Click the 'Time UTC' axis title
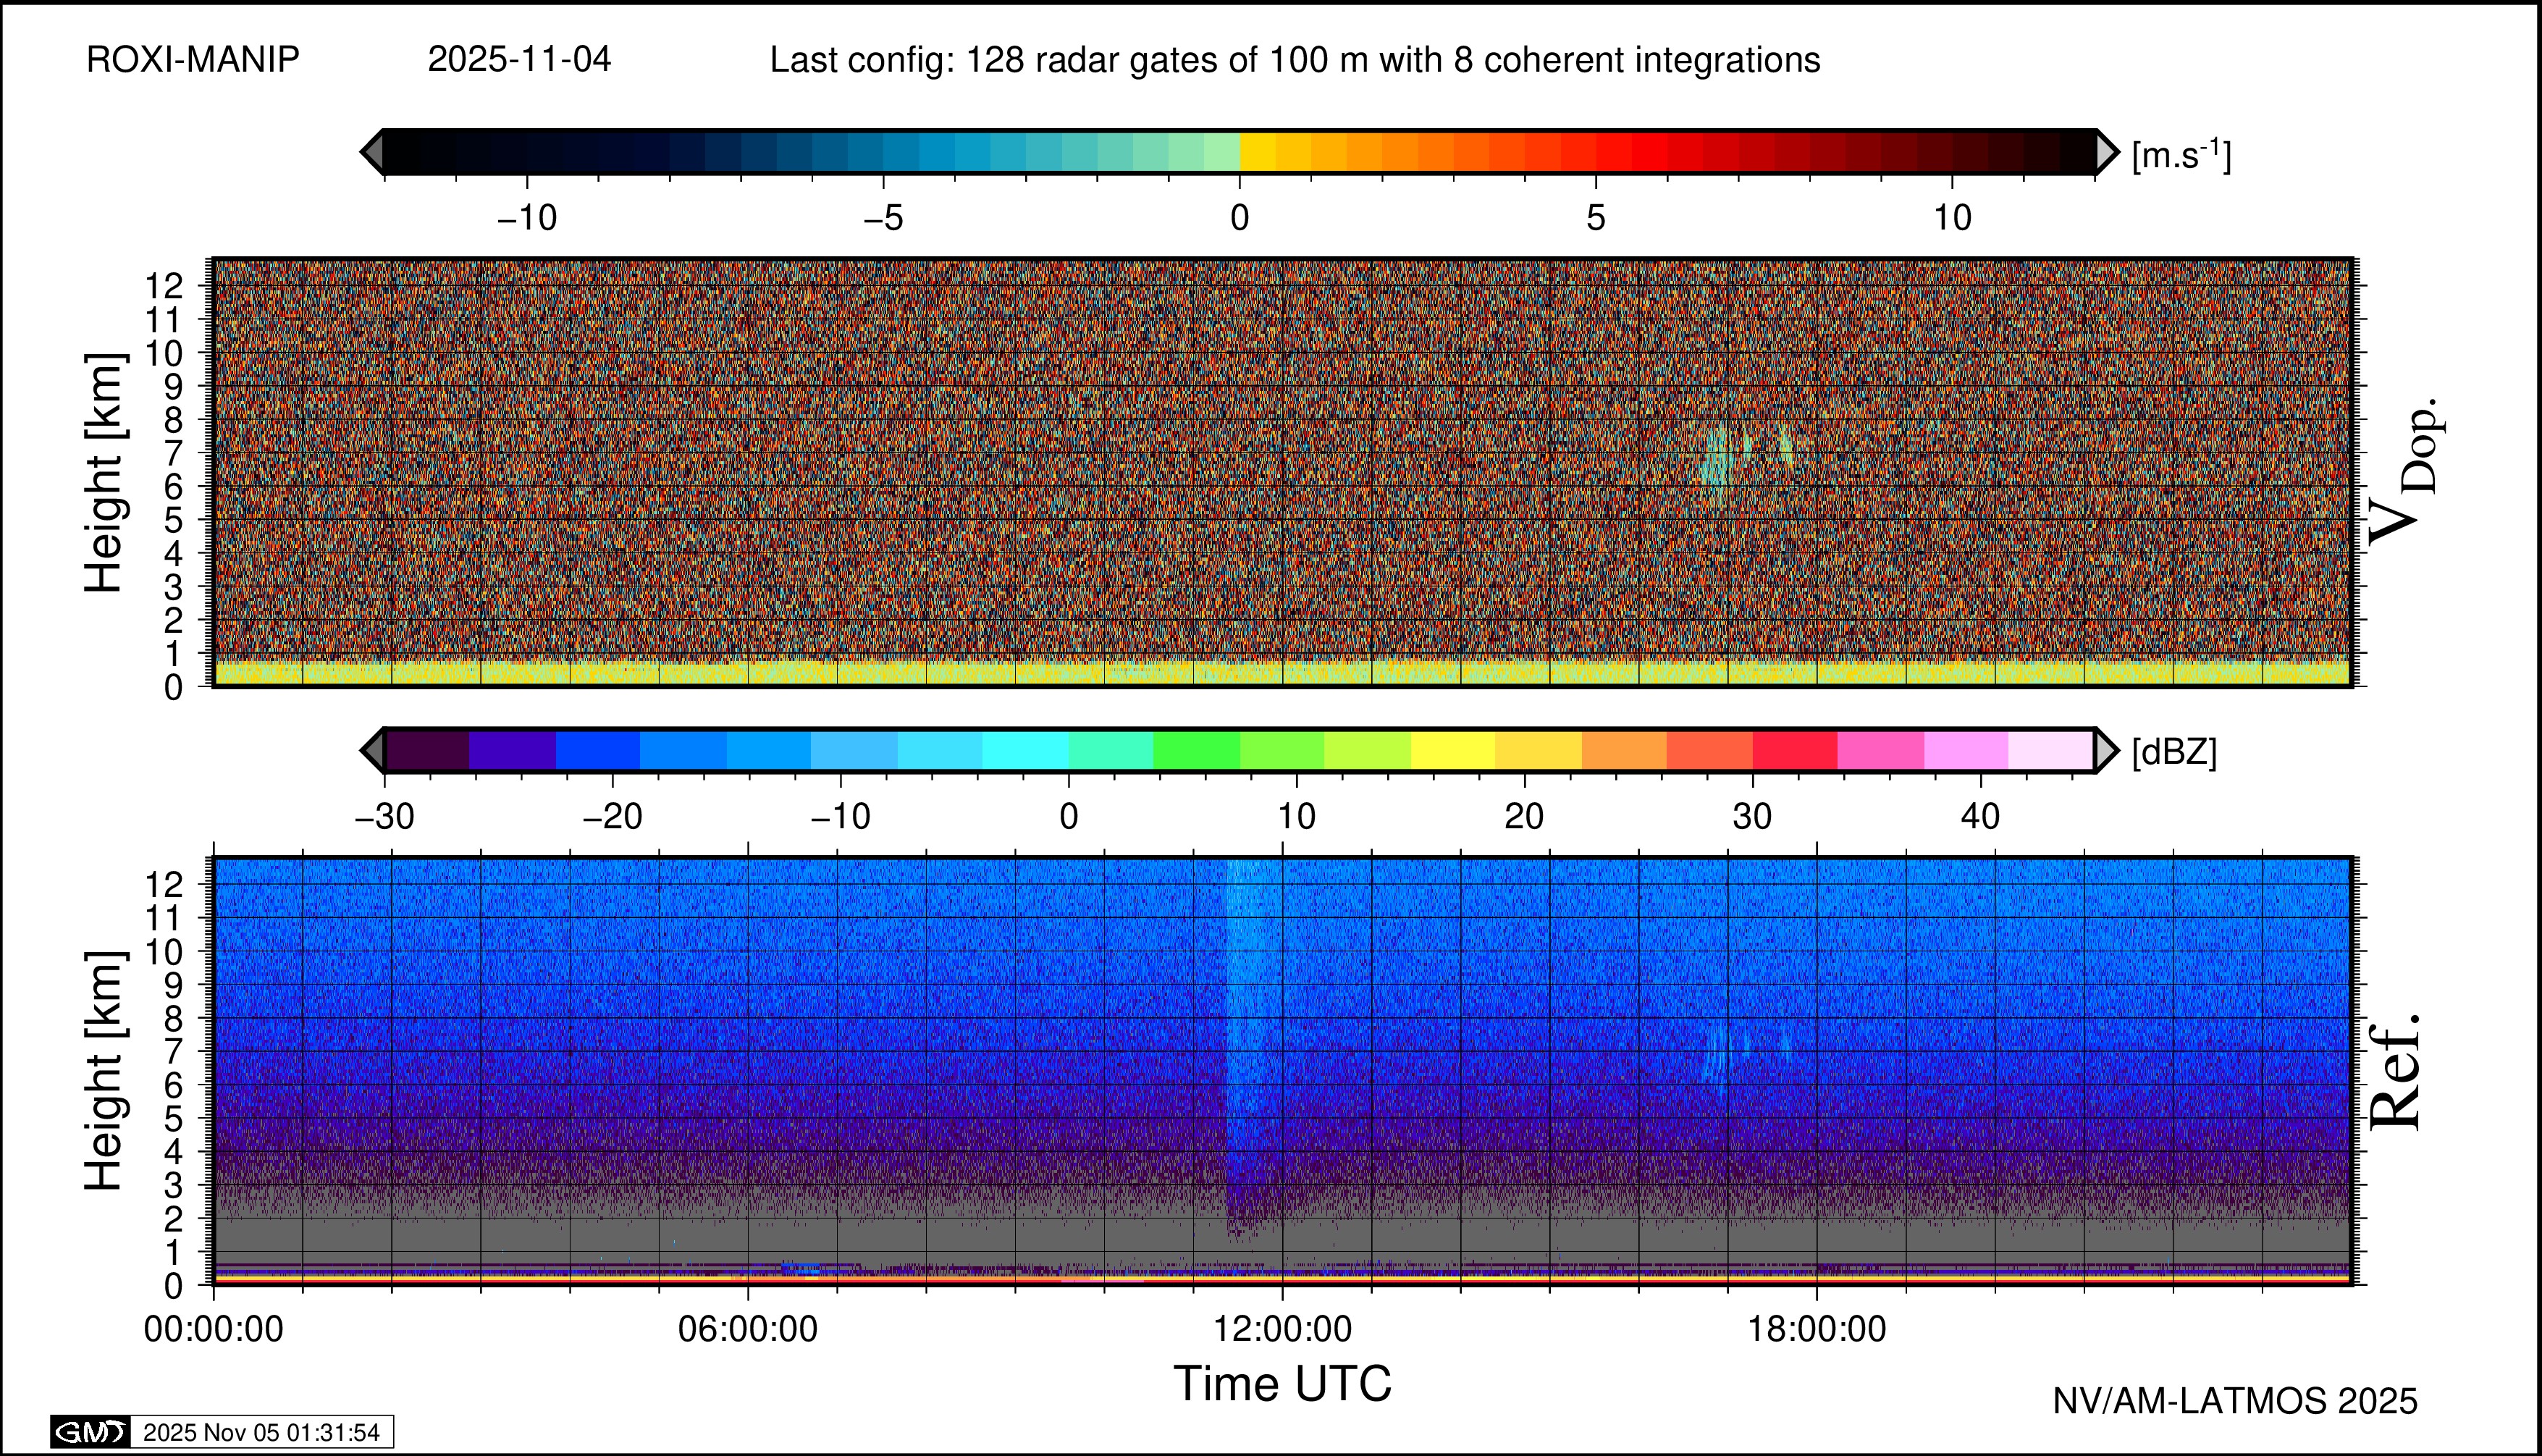Image resolution: width=2542 pixels, height=1456 pixels. [x=1282, y=1384]
